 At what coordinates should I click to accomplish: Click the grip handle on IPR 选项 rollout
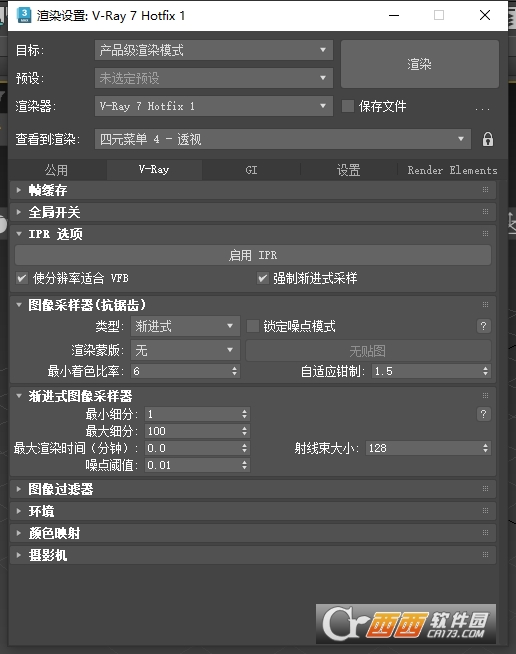[485, 234]
